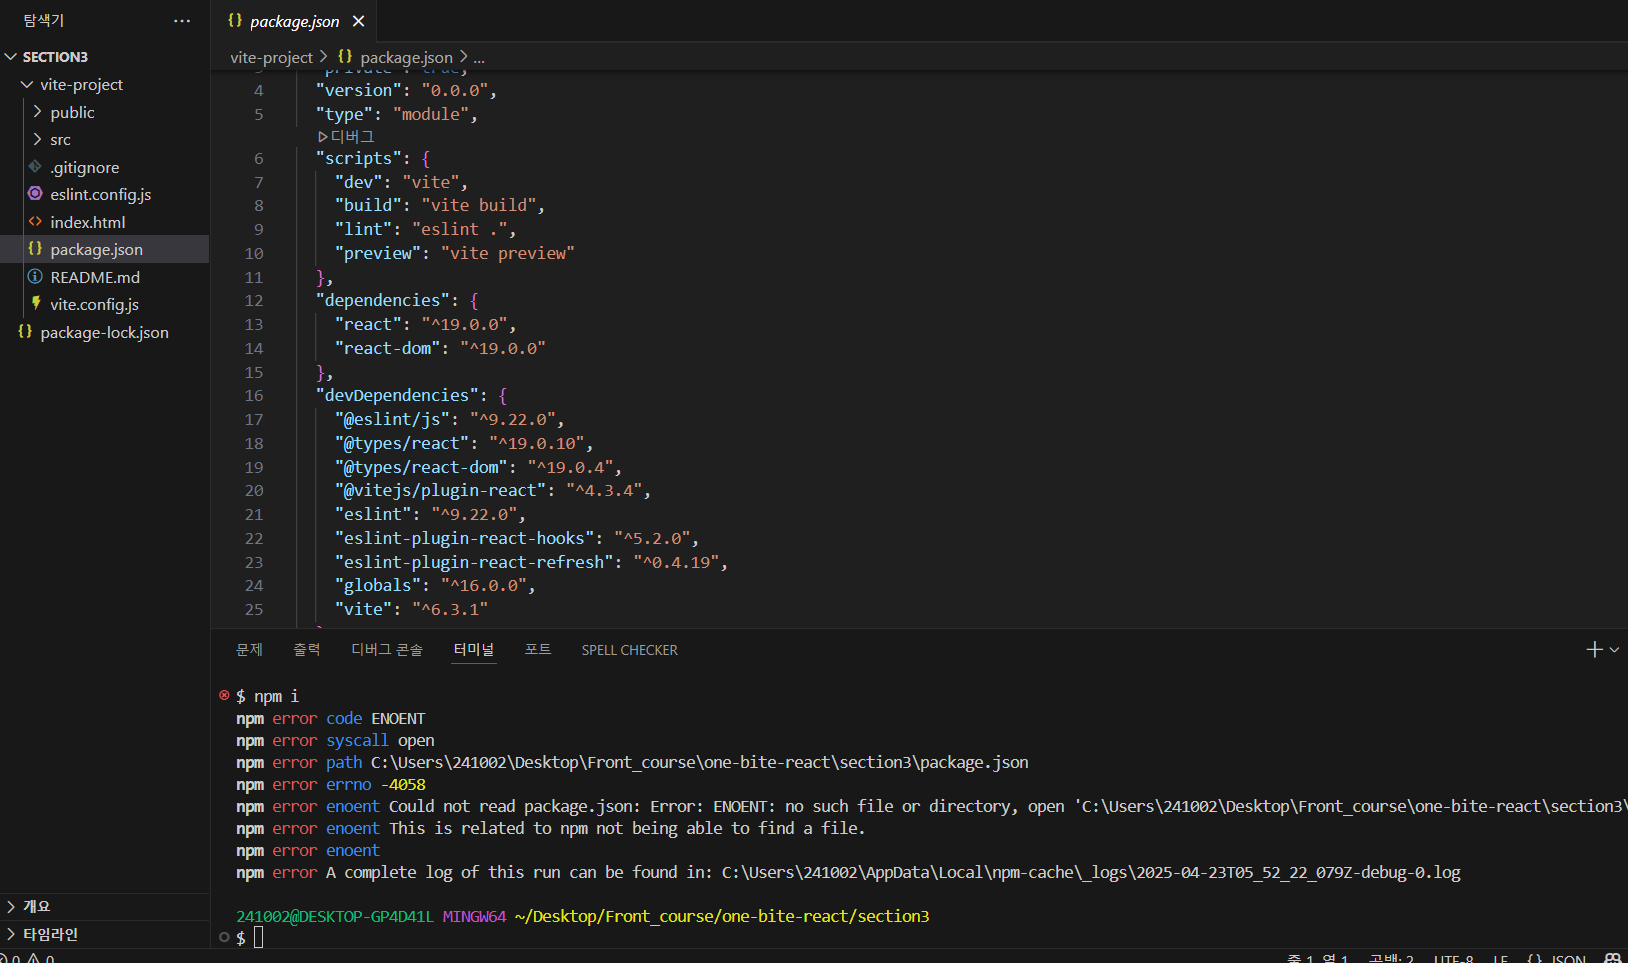
Task: Click line number 16 in gutter
Action: coord(254,396)
